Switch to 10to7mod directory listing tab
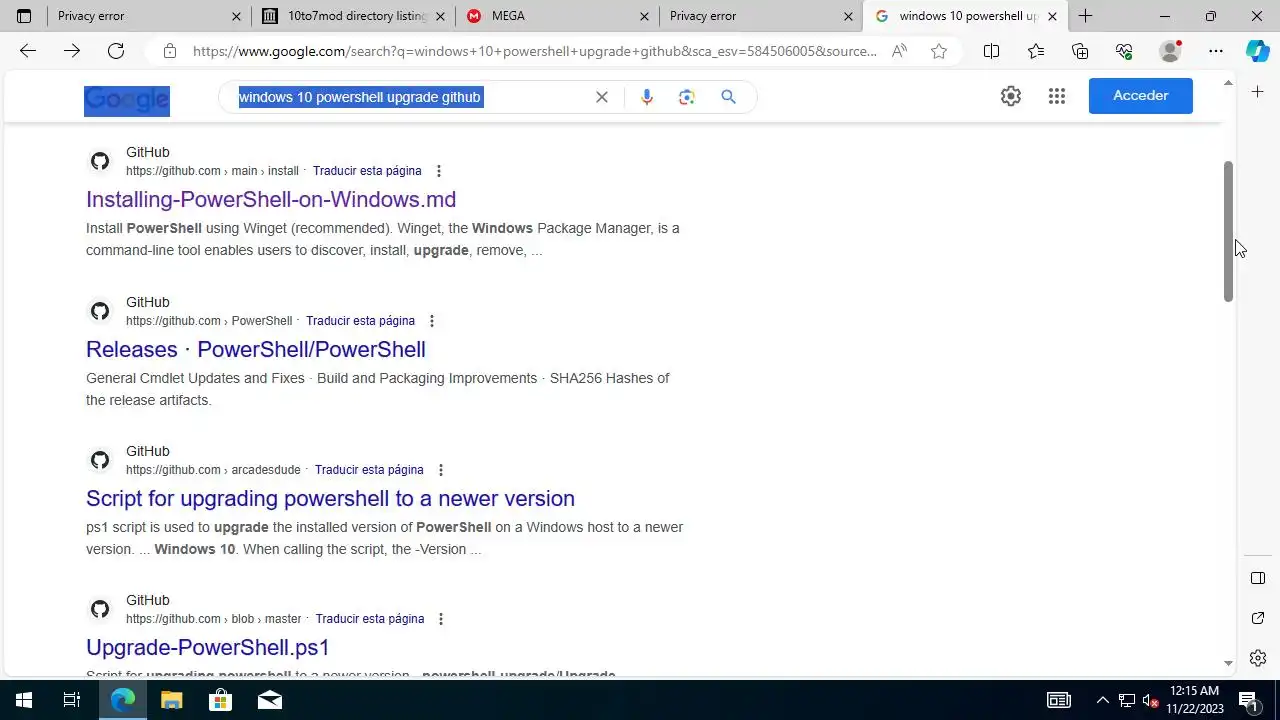Image resolution: width=1280 pixels, height=720 pixels. 348,16
